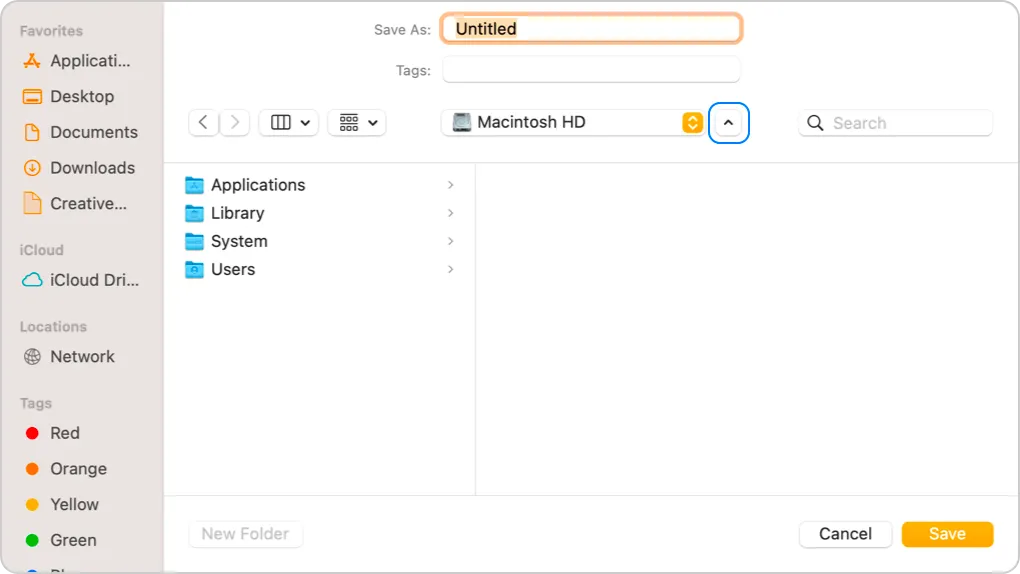Open Downloads from the sidebar
1020x574 pixels.
92,168
